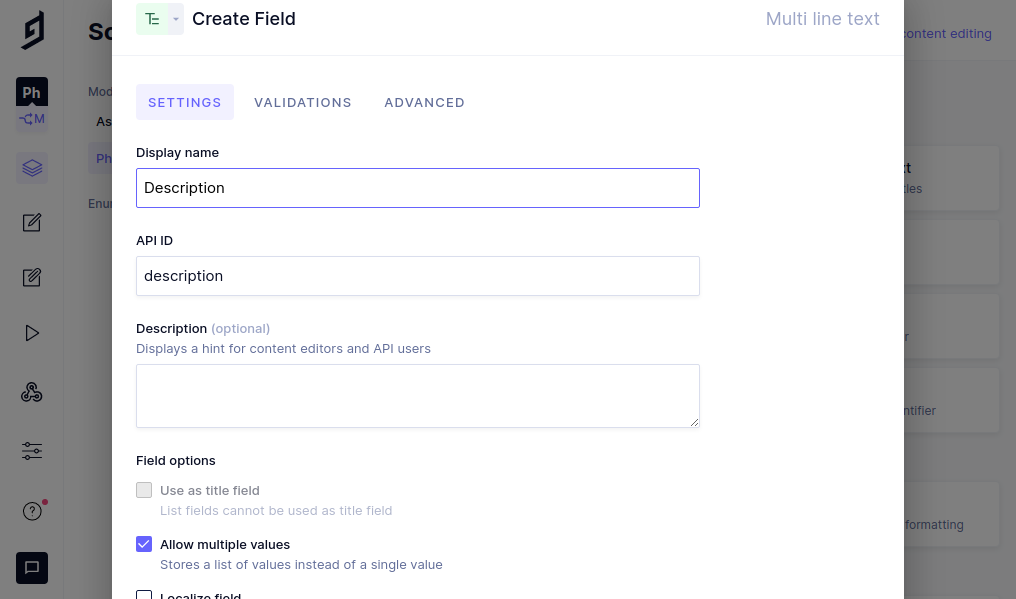Focus the optional Description textarea

tap(418, 396)
